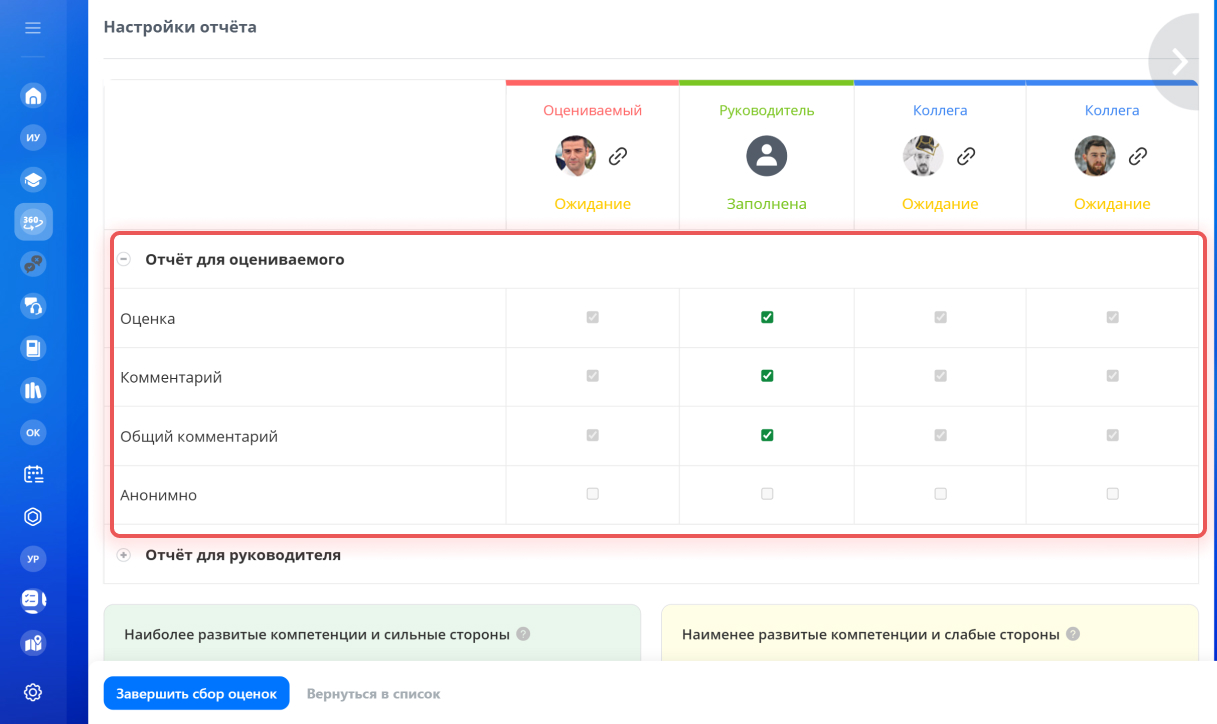Open the ИУ sidebar menu item
The height and width of the screenshot is (724, 1217).
(x=33, y=138)
